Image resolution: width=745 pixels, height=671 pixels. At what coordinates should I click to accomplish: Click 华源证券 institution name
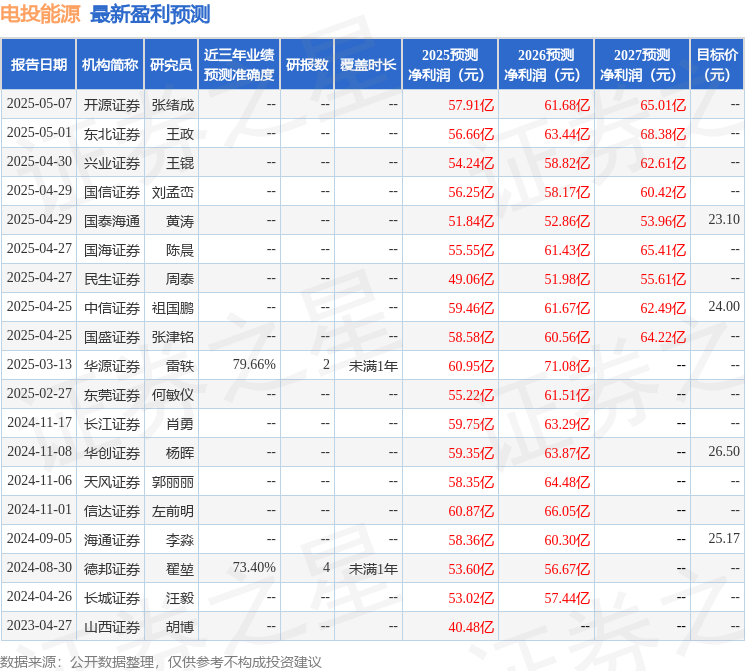[112, 366]
